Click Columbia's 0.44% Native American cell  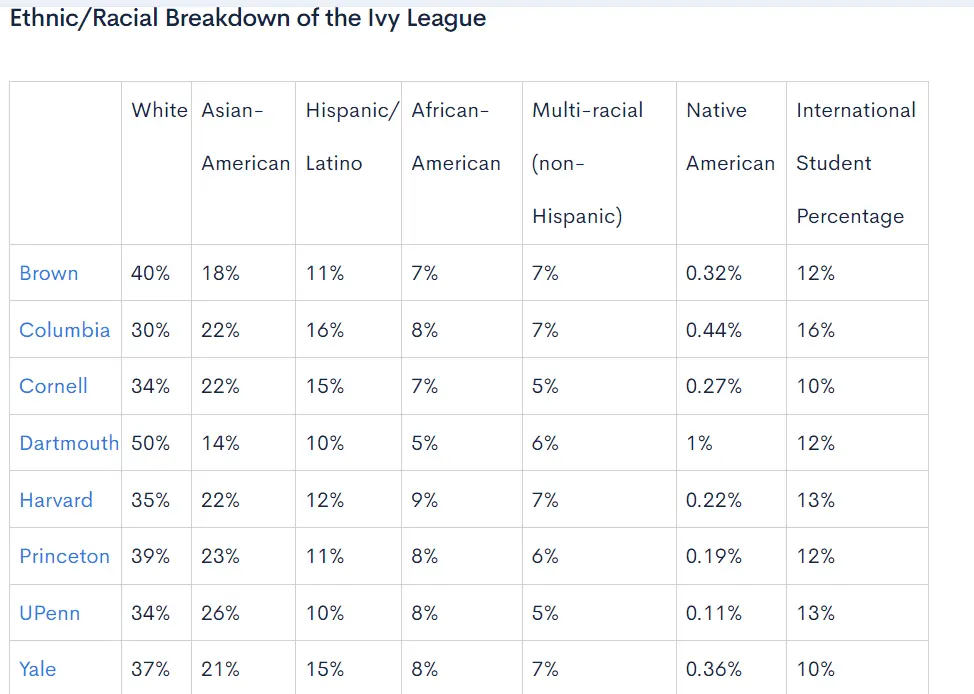714,330
